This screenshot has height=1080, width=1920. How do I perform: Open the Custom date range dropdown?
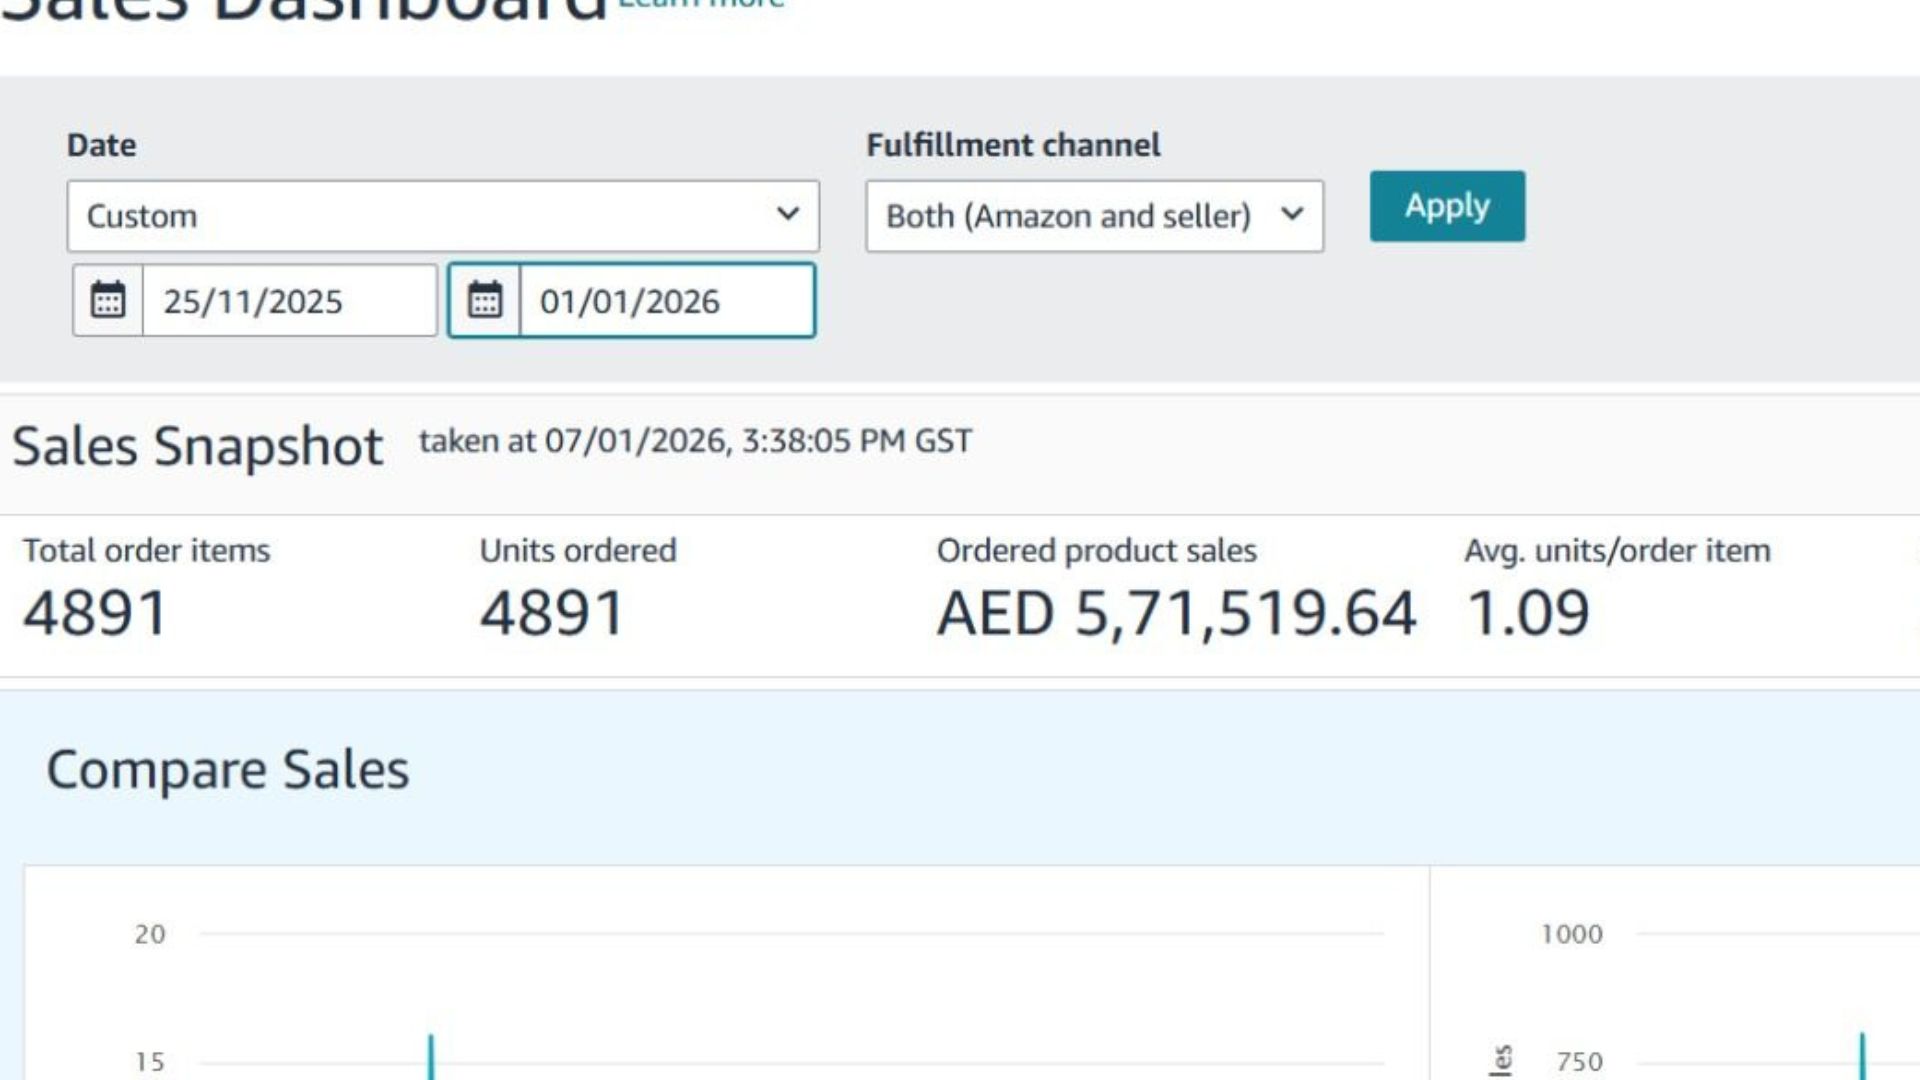coord(443,216)
